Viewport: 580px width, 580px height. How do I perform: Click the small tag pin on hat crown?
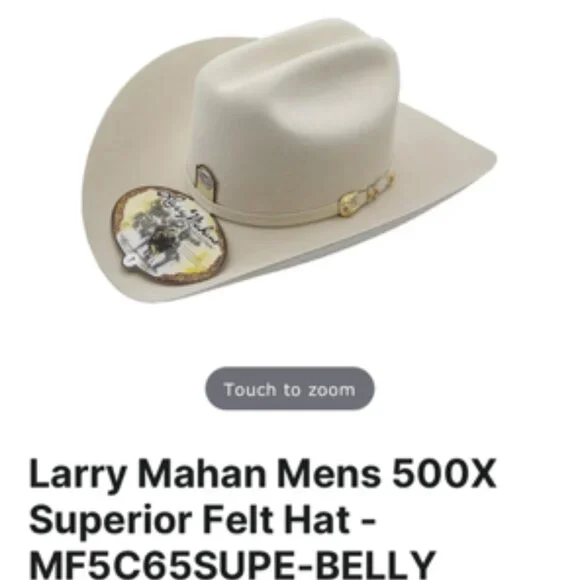[x=206, y=183]
